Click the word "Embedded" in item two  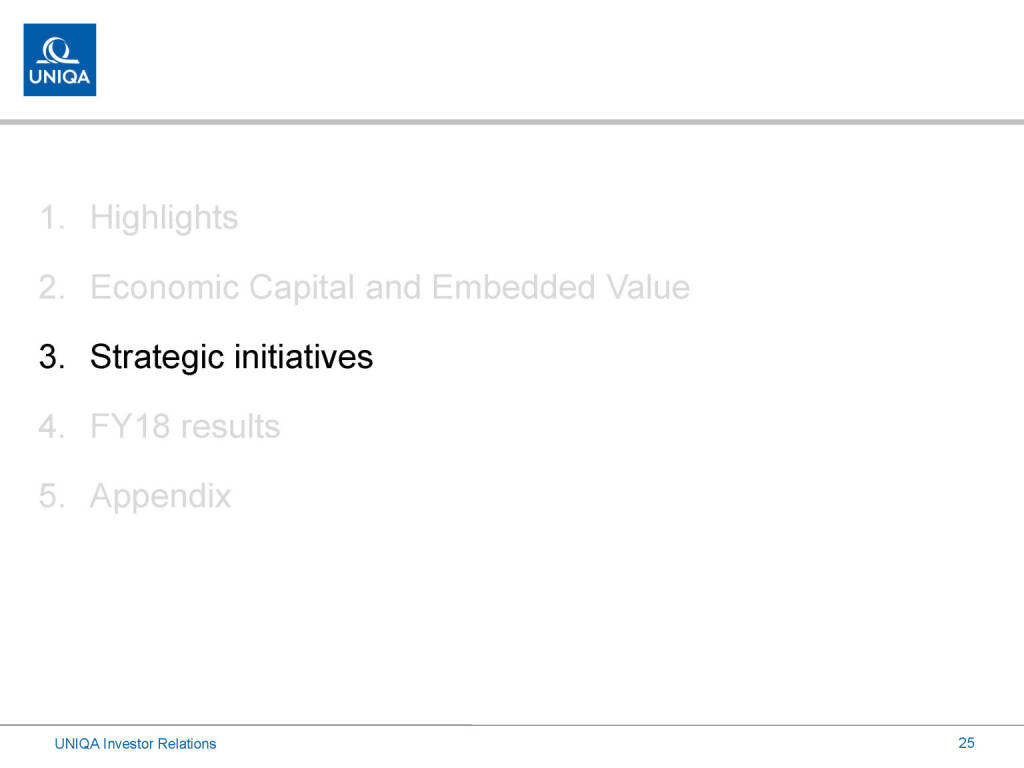(514, 288)
